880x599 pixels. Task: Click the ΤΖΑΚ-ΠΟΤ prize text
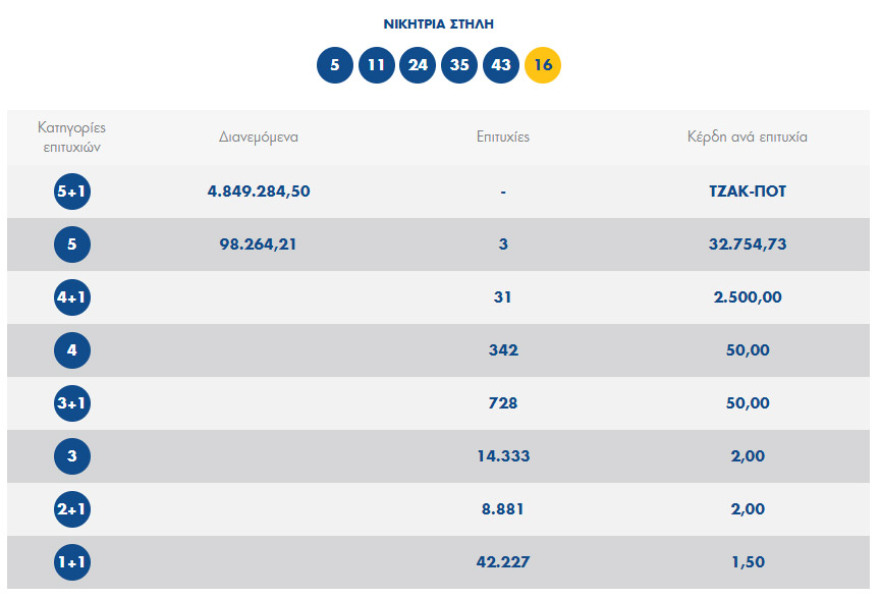coord(741,191)
